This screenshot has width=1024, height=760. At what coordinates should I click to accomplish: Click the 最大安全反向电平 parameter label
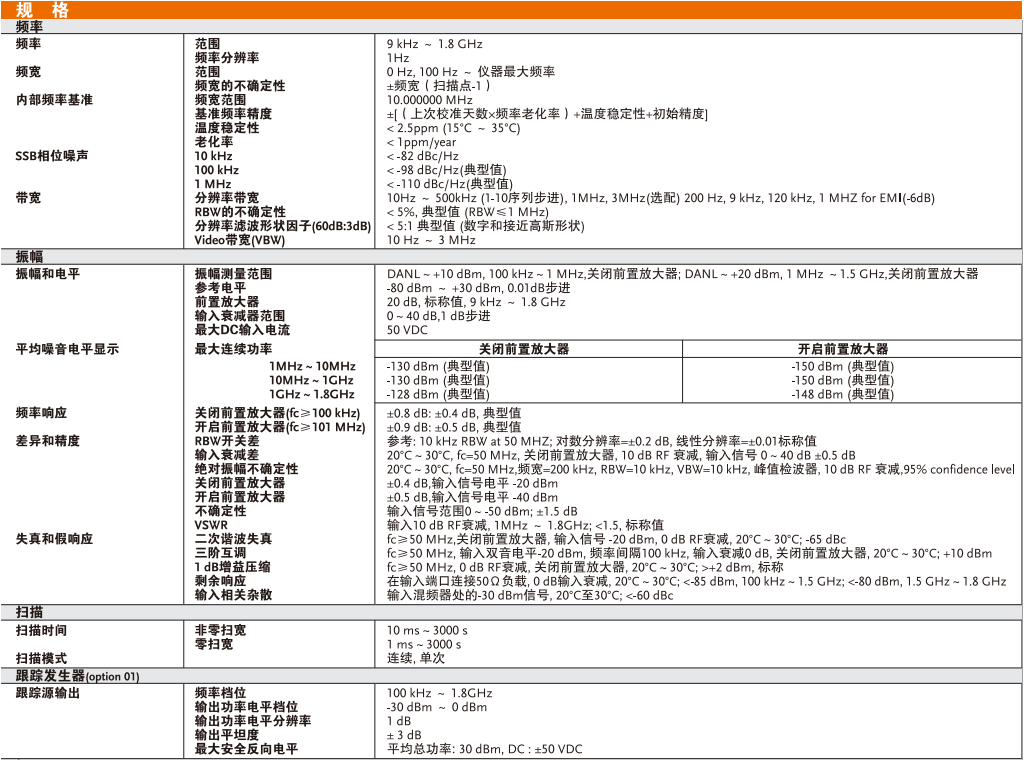[246, 749]
